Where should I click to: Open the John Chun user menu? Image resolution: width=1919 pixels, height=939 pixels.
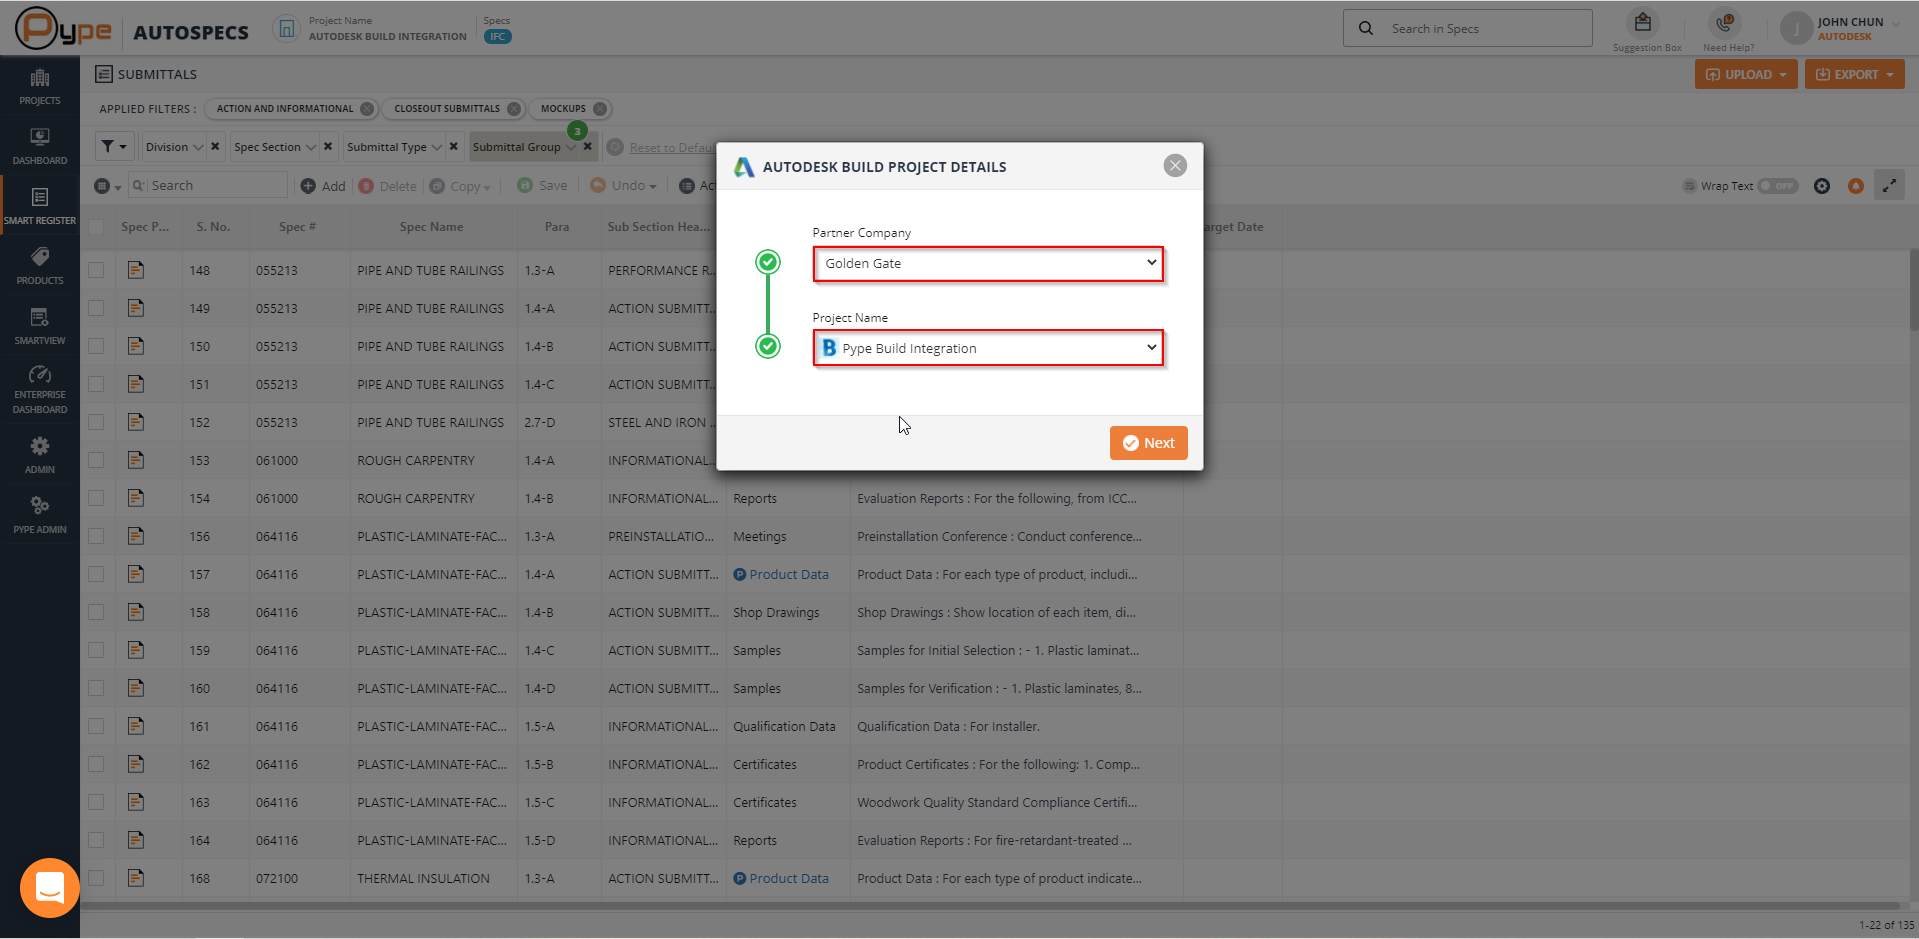(x=1841, y=29)
